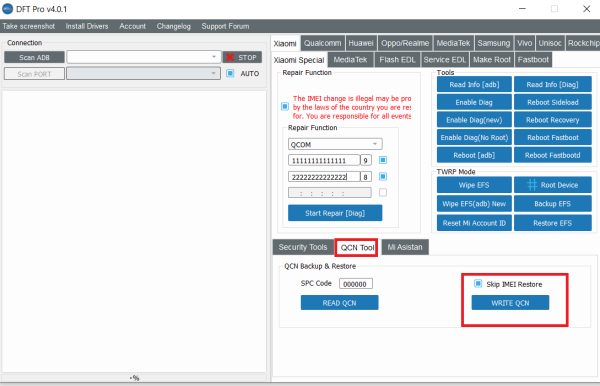600x386 pixels.
Task: Click the Restore EFS button
Action: tap(553, 223)
